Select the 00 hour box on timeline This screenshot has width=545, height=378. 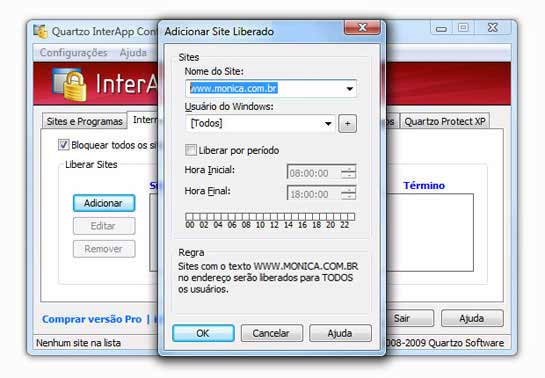coord(189,217)
